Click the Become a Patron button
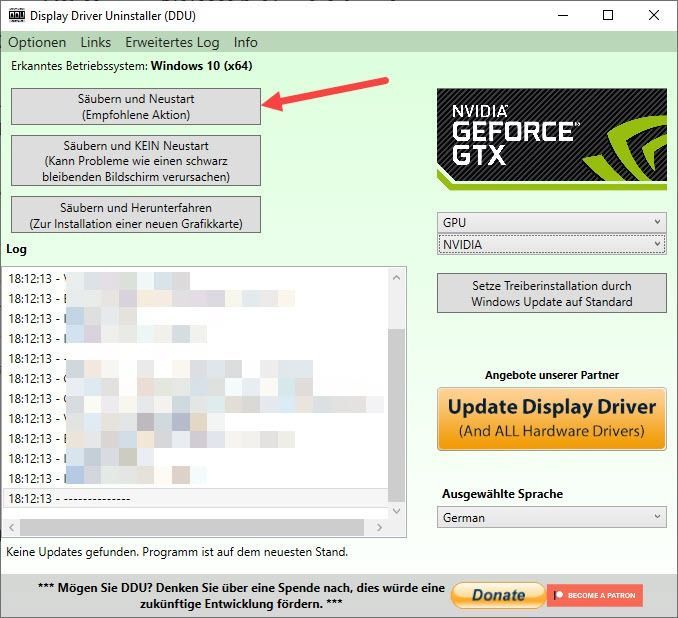Image resolution: width=678 pixels, height=618 pixels. pos(595,596)
